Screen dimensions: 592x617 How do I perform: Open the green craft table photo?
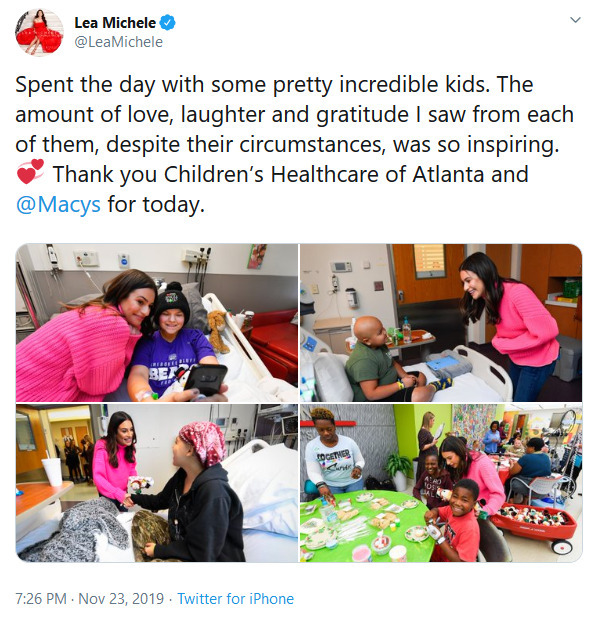441,483
